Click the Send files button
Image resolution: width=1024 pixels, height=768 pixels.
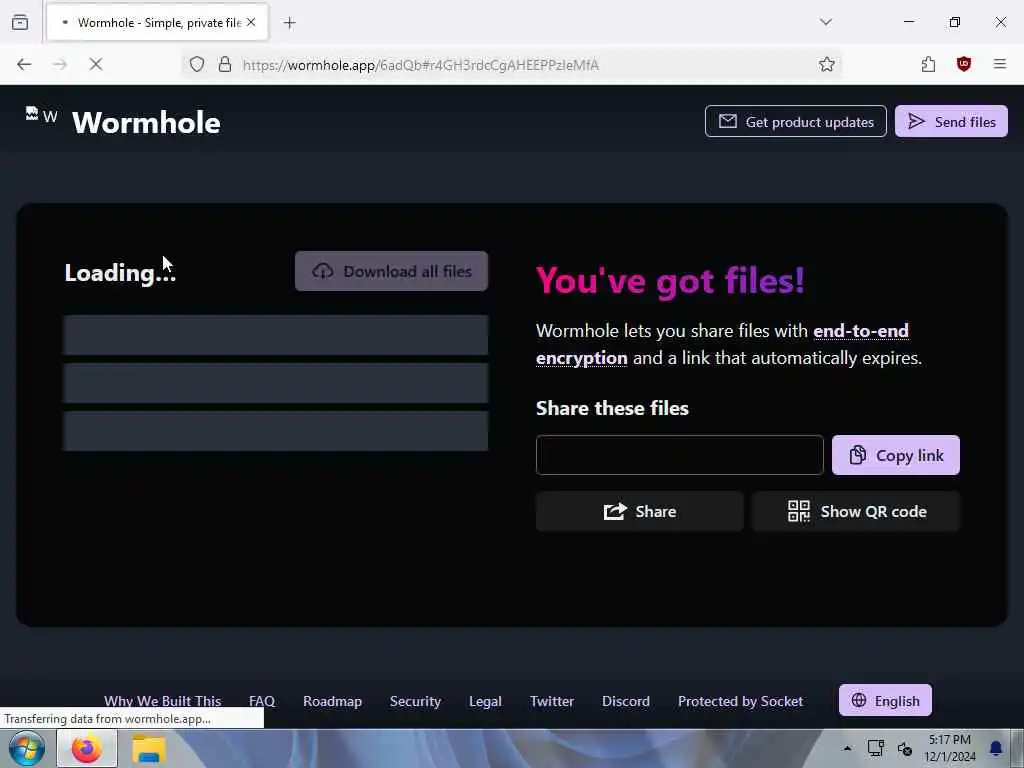click(951, 121)
